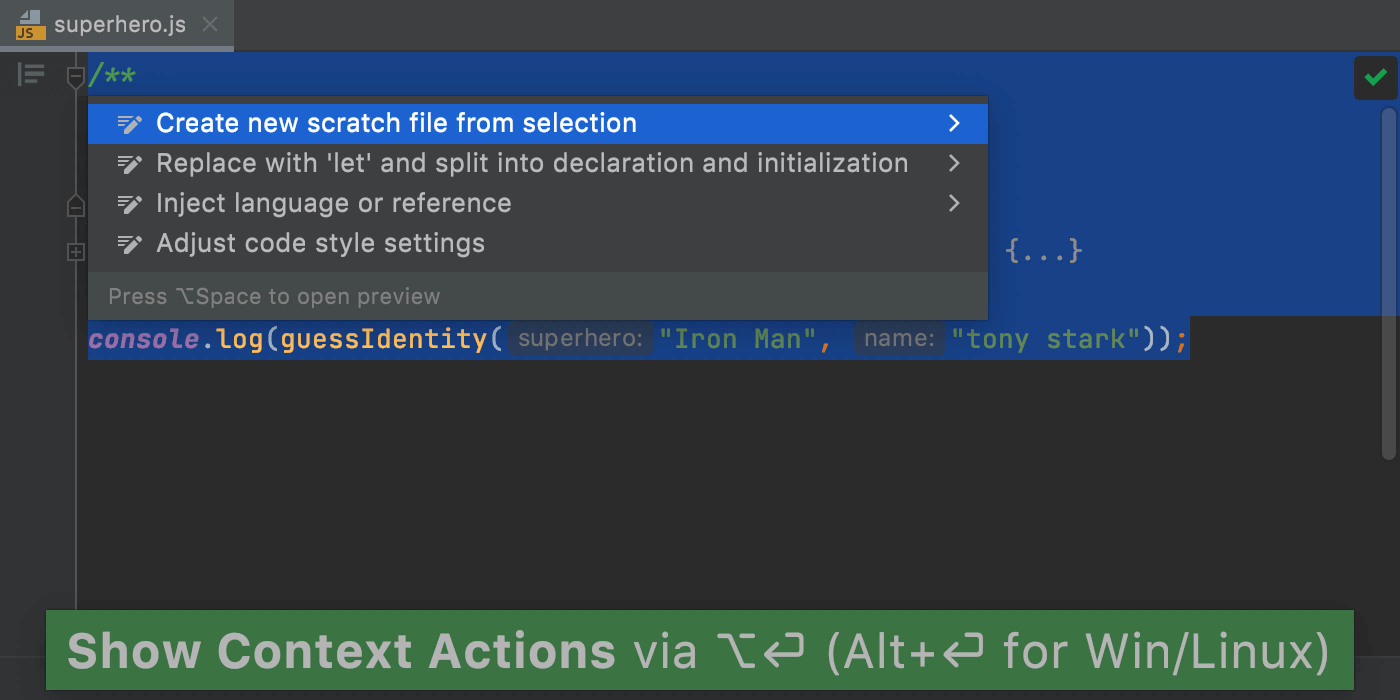Collapse the doc comment fold marker at /**

coord(76,76)
